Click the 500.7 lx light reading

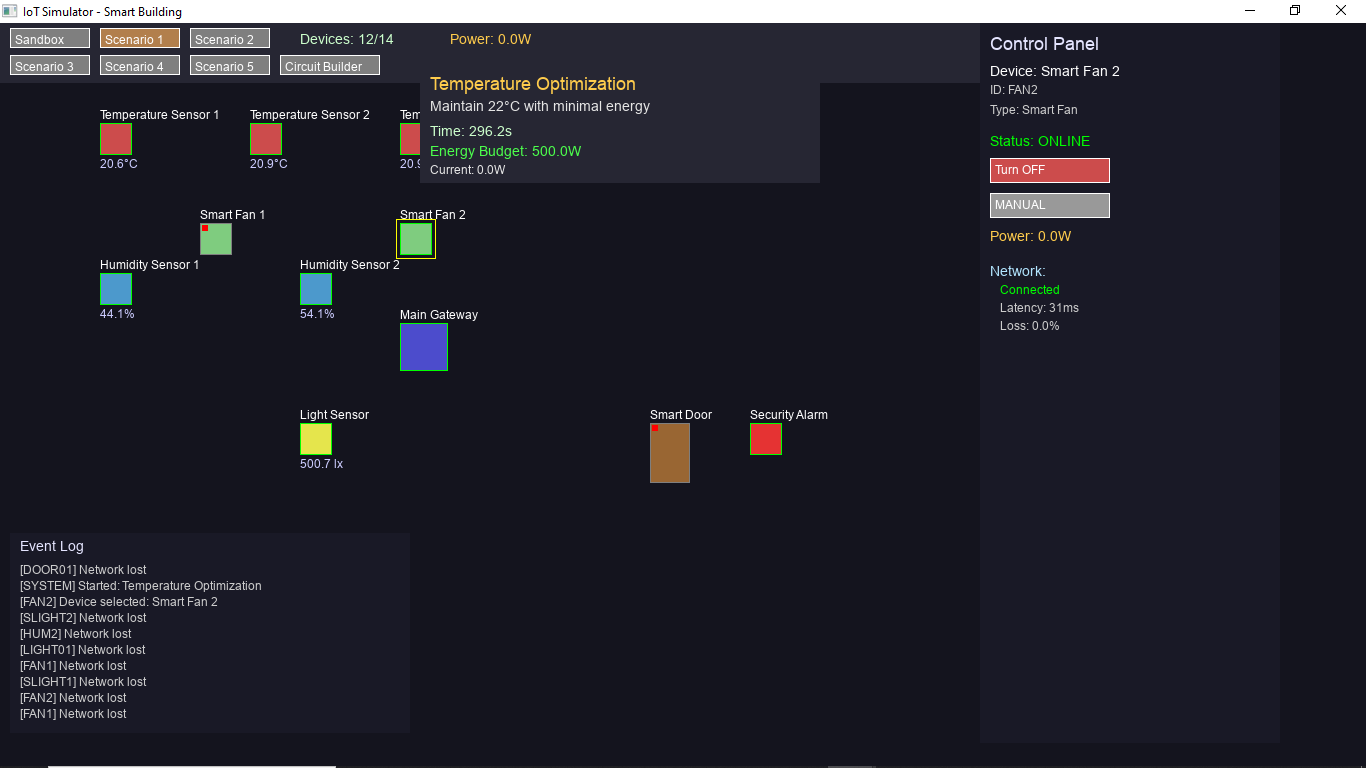pos(322,464)
